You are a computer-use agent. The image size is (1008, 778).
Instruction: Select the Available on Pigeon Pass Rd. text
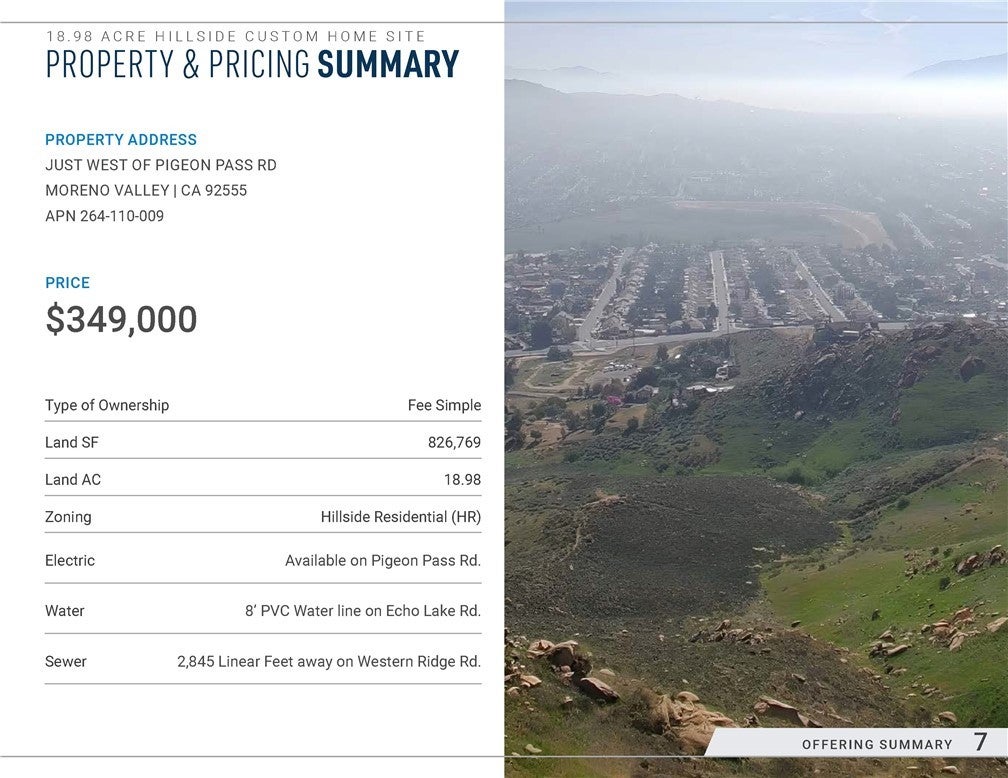pos(382,561)
